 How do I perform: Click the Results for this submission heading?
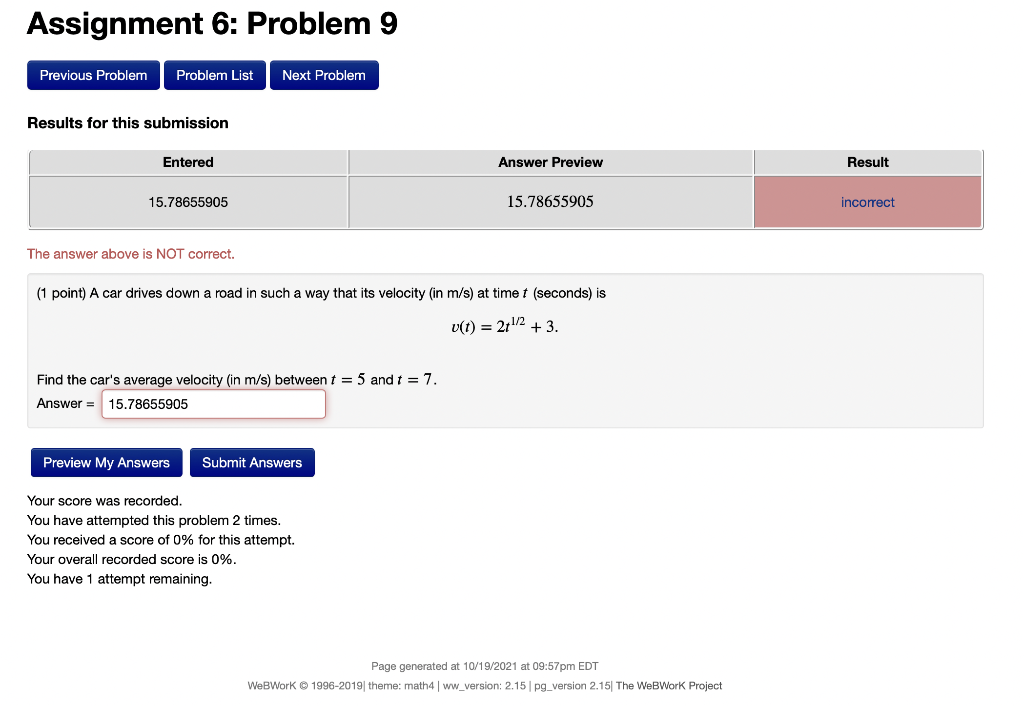(128, 123)
